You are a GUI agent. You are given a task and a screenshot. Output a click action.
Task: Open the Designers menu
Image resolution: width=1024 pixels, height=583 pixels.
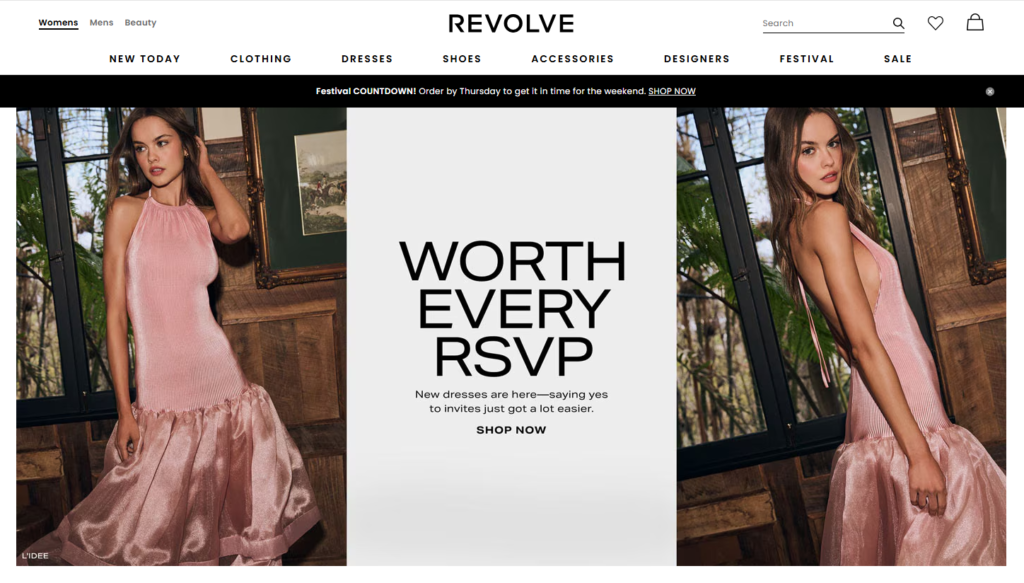coord(697,59)
